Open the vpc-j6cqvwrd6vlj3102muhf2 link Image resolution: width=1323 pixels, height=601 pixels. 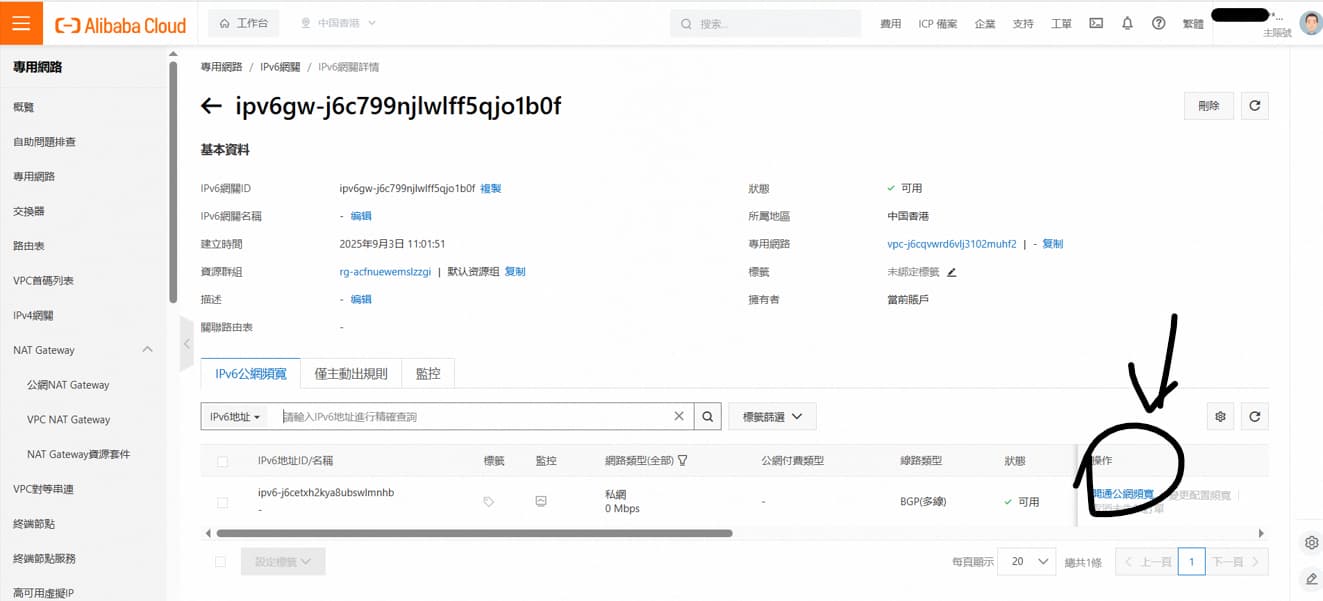coord(944,244)
